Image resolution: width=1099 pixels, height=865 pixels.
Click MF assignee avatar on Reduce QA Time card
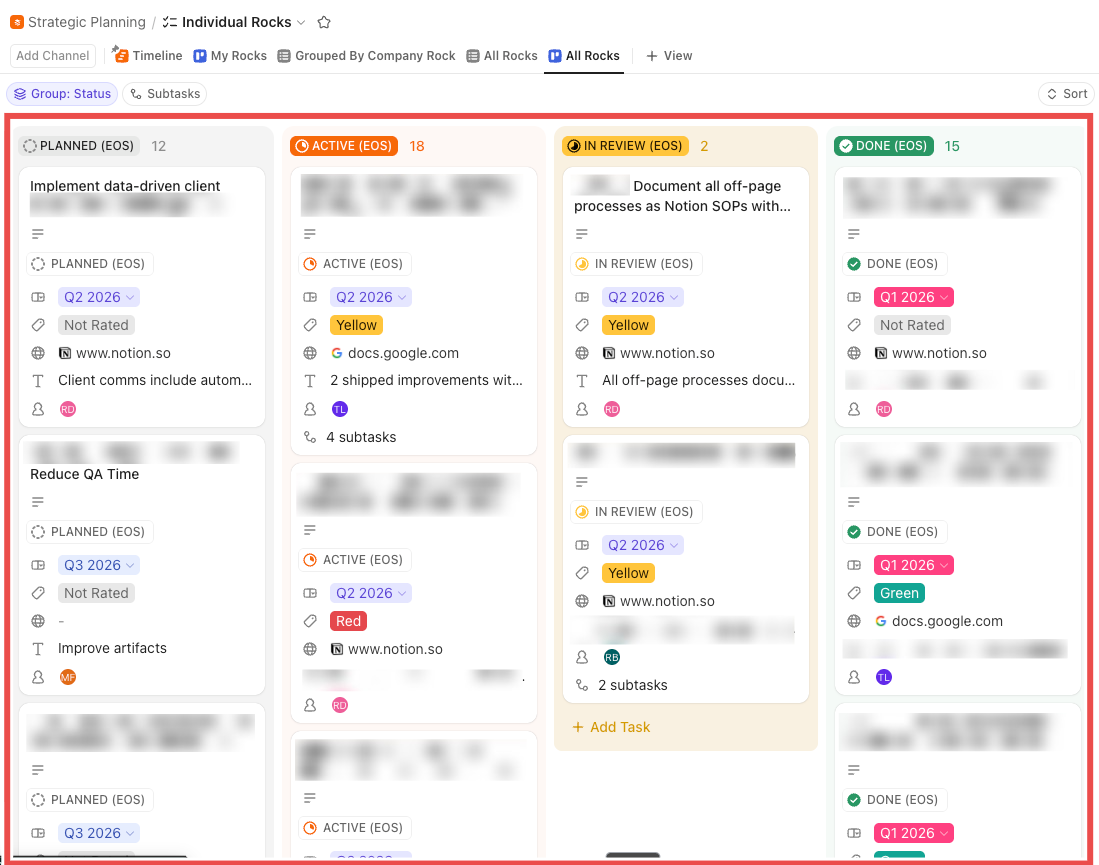coord(68,677)
